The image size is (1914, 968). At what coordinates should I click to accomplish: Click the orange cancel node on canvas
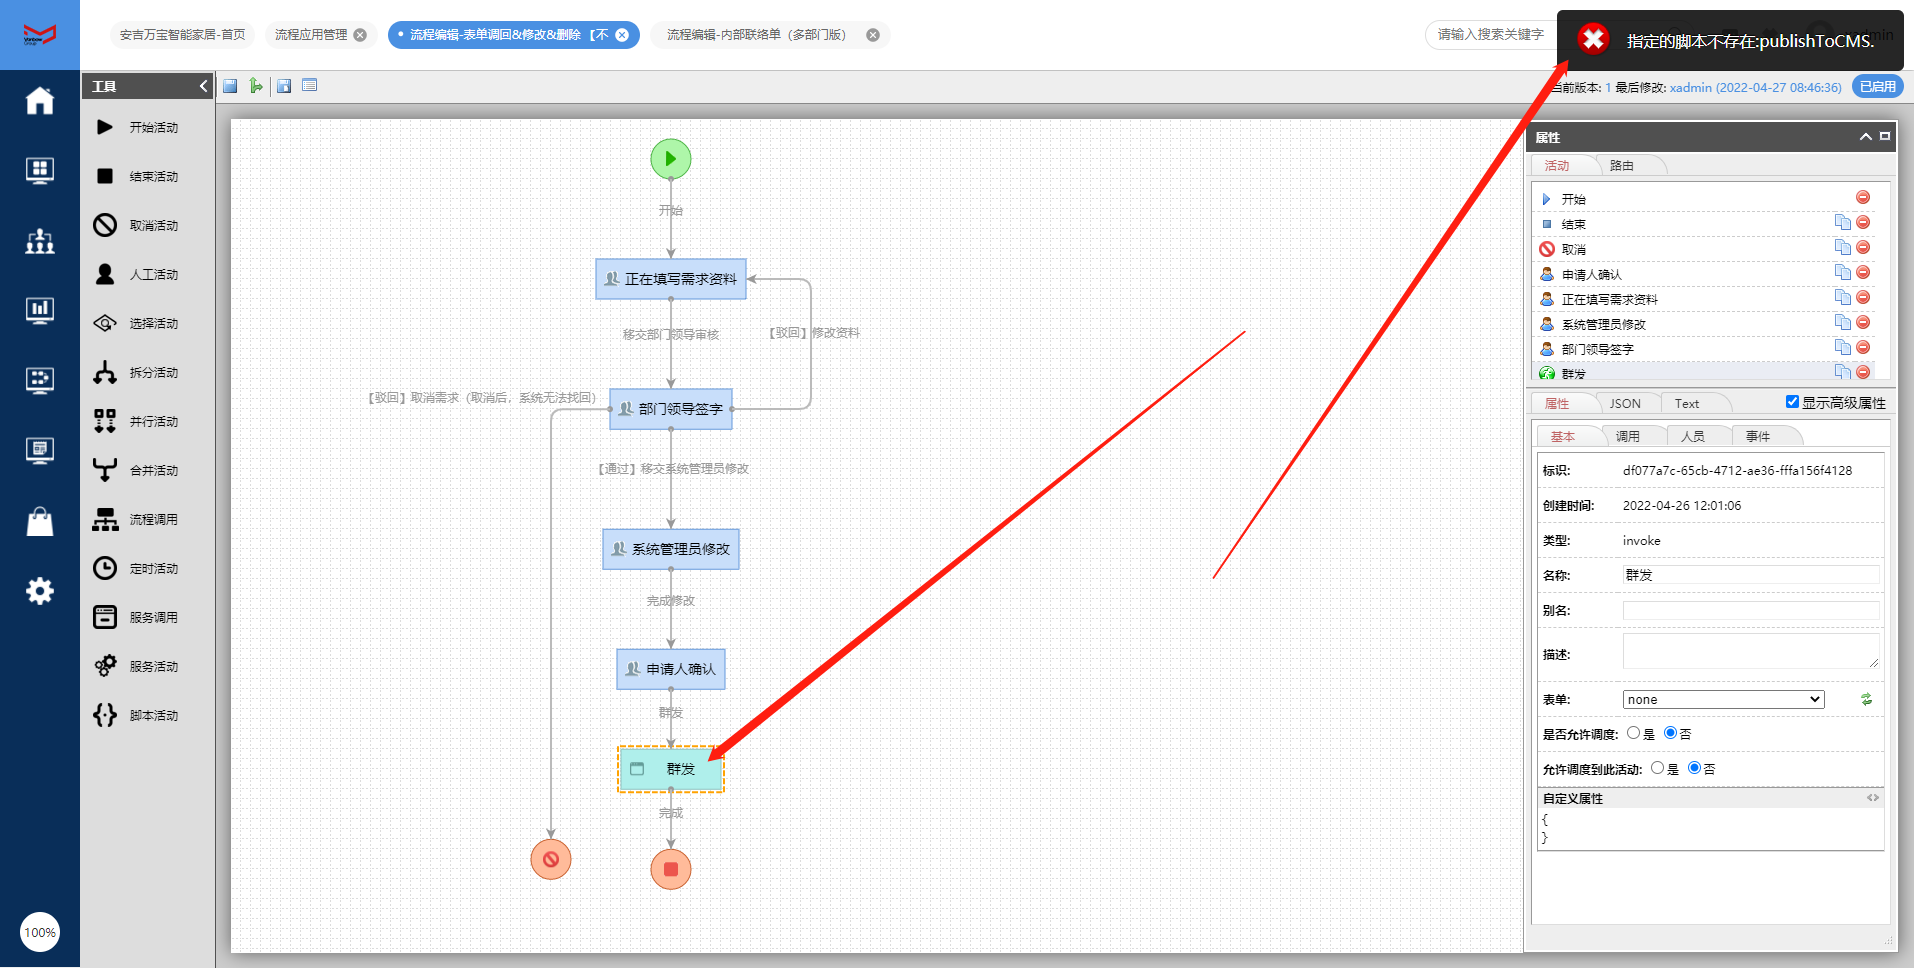pos(551,859)
